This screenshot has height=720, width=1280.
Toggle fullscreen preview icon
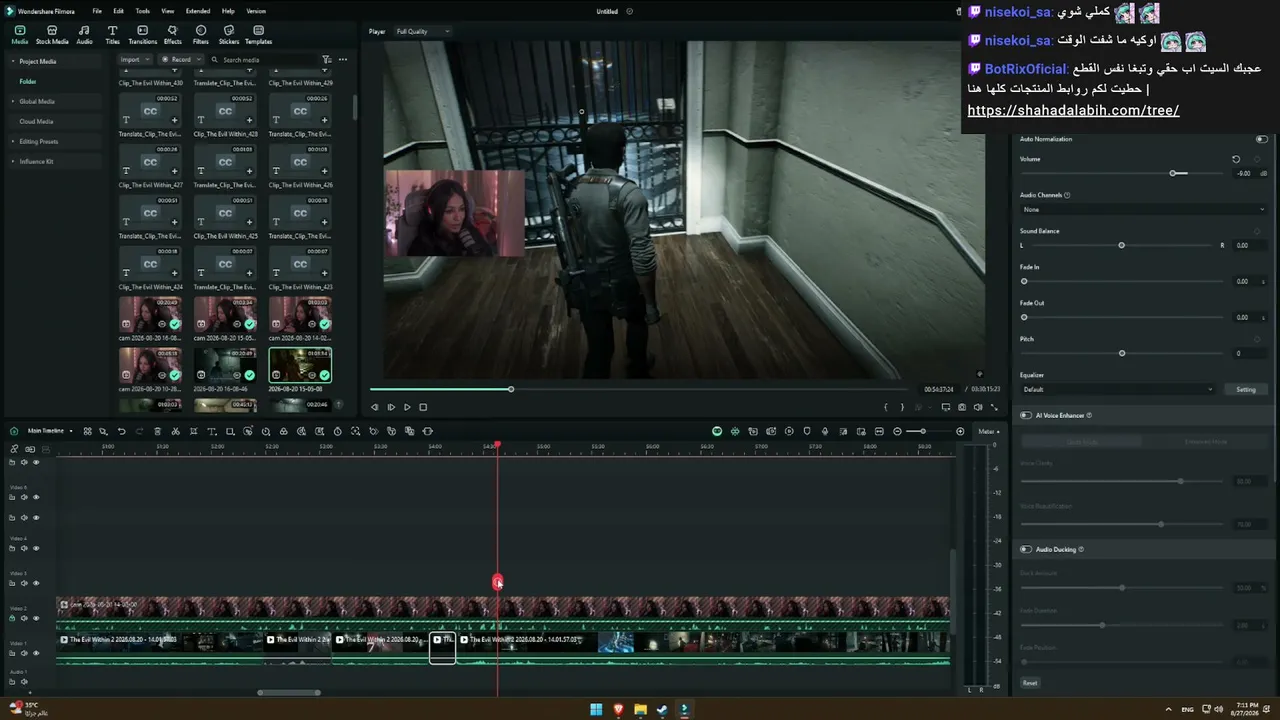994,407
